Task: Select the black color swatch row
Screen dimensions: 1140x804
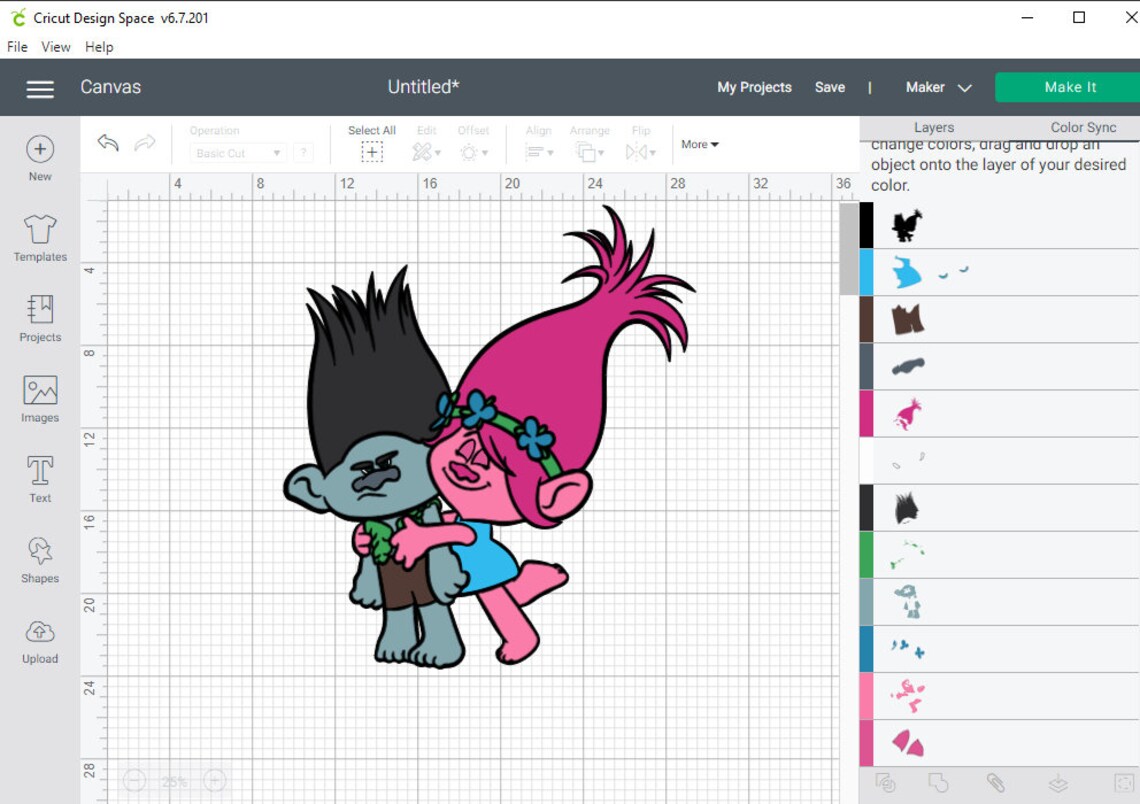Action: tap(1000, 225)
